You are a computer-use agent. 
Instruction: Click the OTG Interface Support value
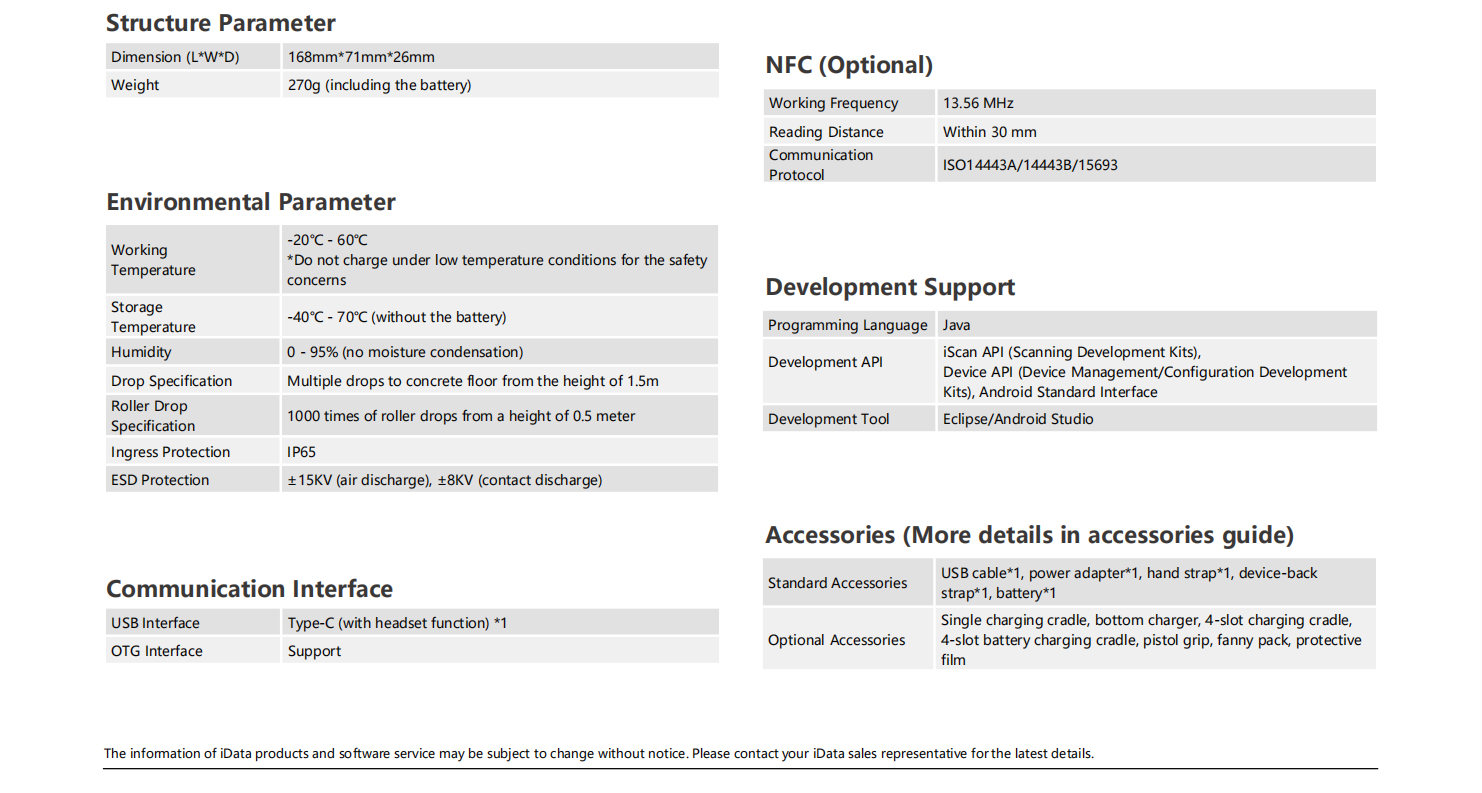click(x=314, y=651)
